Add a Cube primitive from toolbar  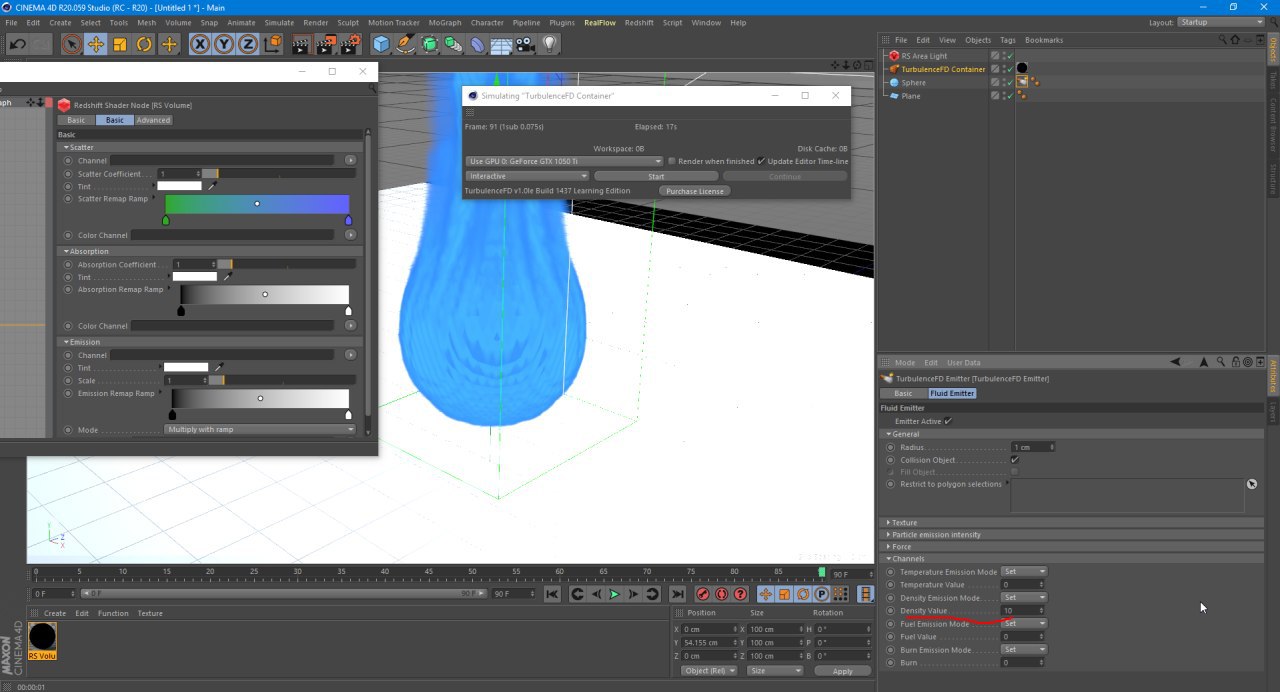click(381, 44)
